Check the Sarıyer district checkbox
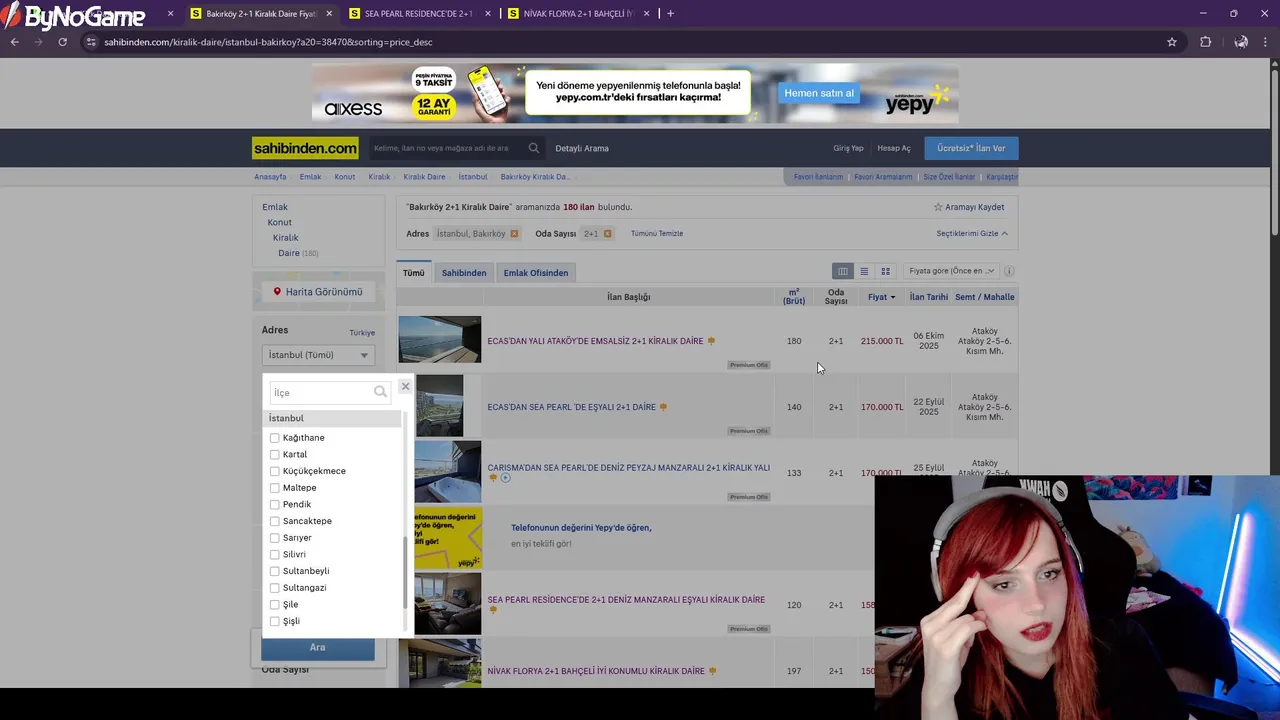The width and height of the screenshot is (1280, 720). [x=275, y=538]
